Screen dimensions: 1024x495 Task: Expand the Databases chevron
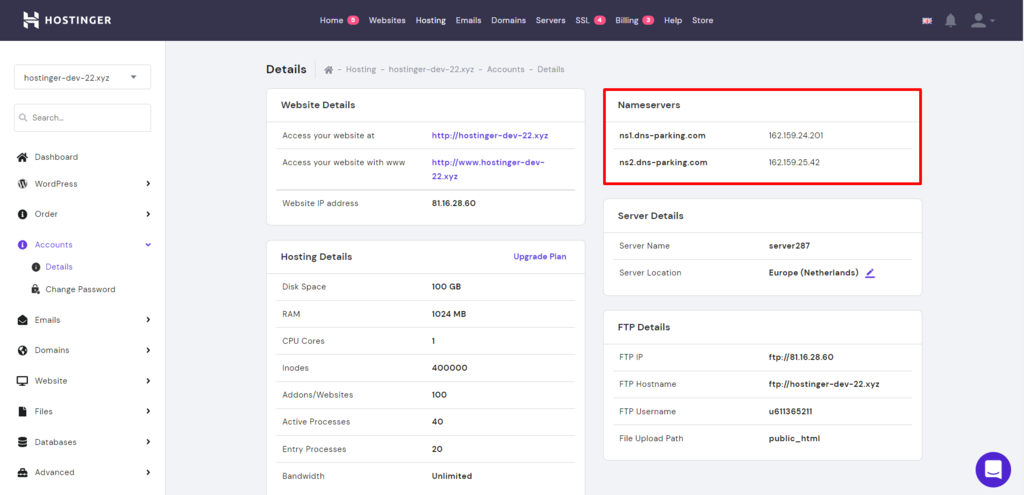point(148,442)
